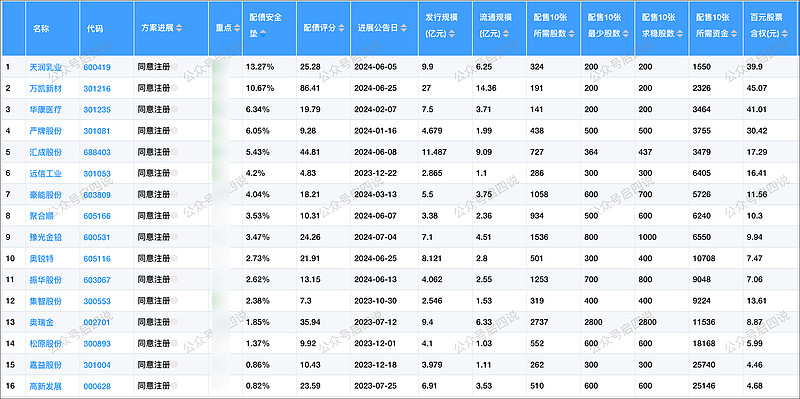The width and height of the screenshot is (800, 399).
Task: Sort by the 配债评分 column arrows
Action: [341, 28]
